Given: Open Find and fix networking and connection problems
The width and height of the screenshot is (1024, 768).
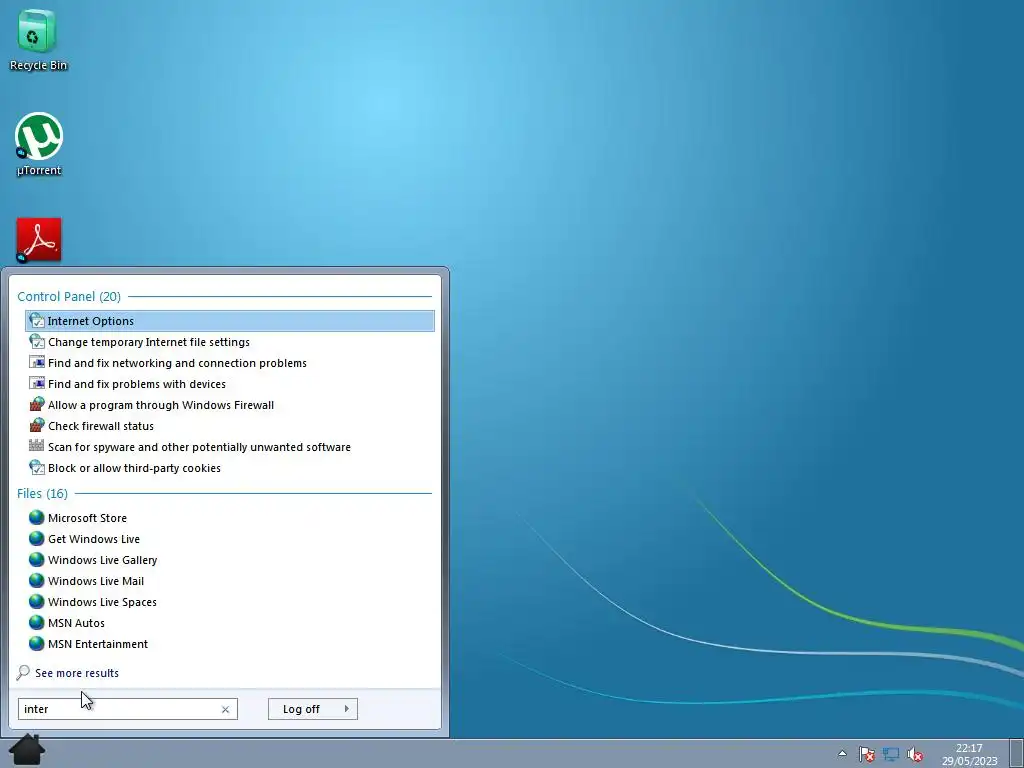Looking at the screenshot, I should [230, 362].
